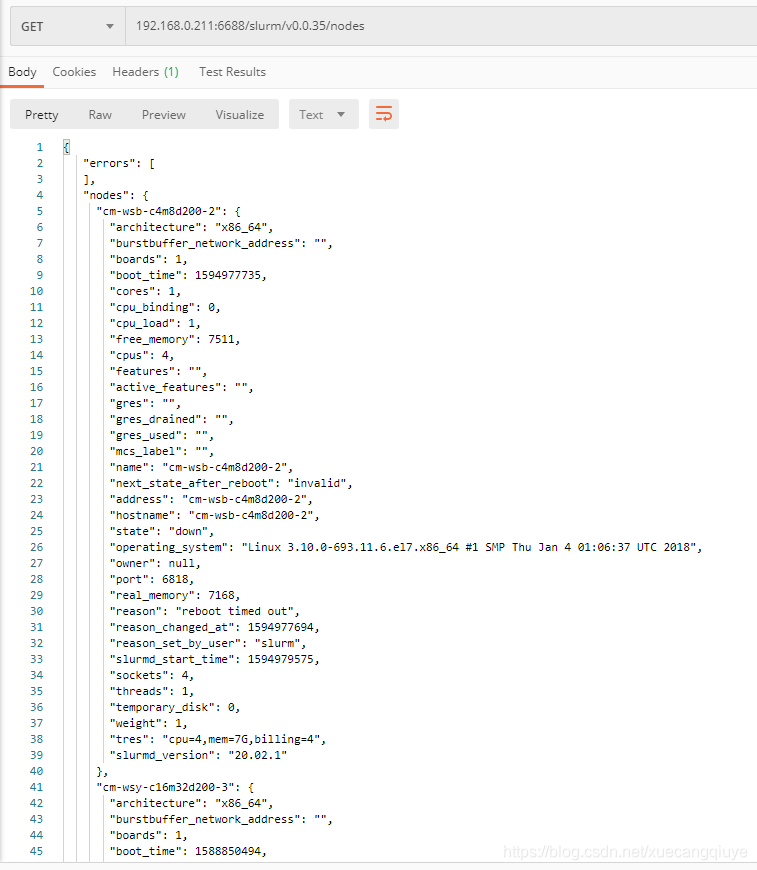Click the "gres_drained" line
The width and height of the screenshot is (757, 870).
pos(171,419)
